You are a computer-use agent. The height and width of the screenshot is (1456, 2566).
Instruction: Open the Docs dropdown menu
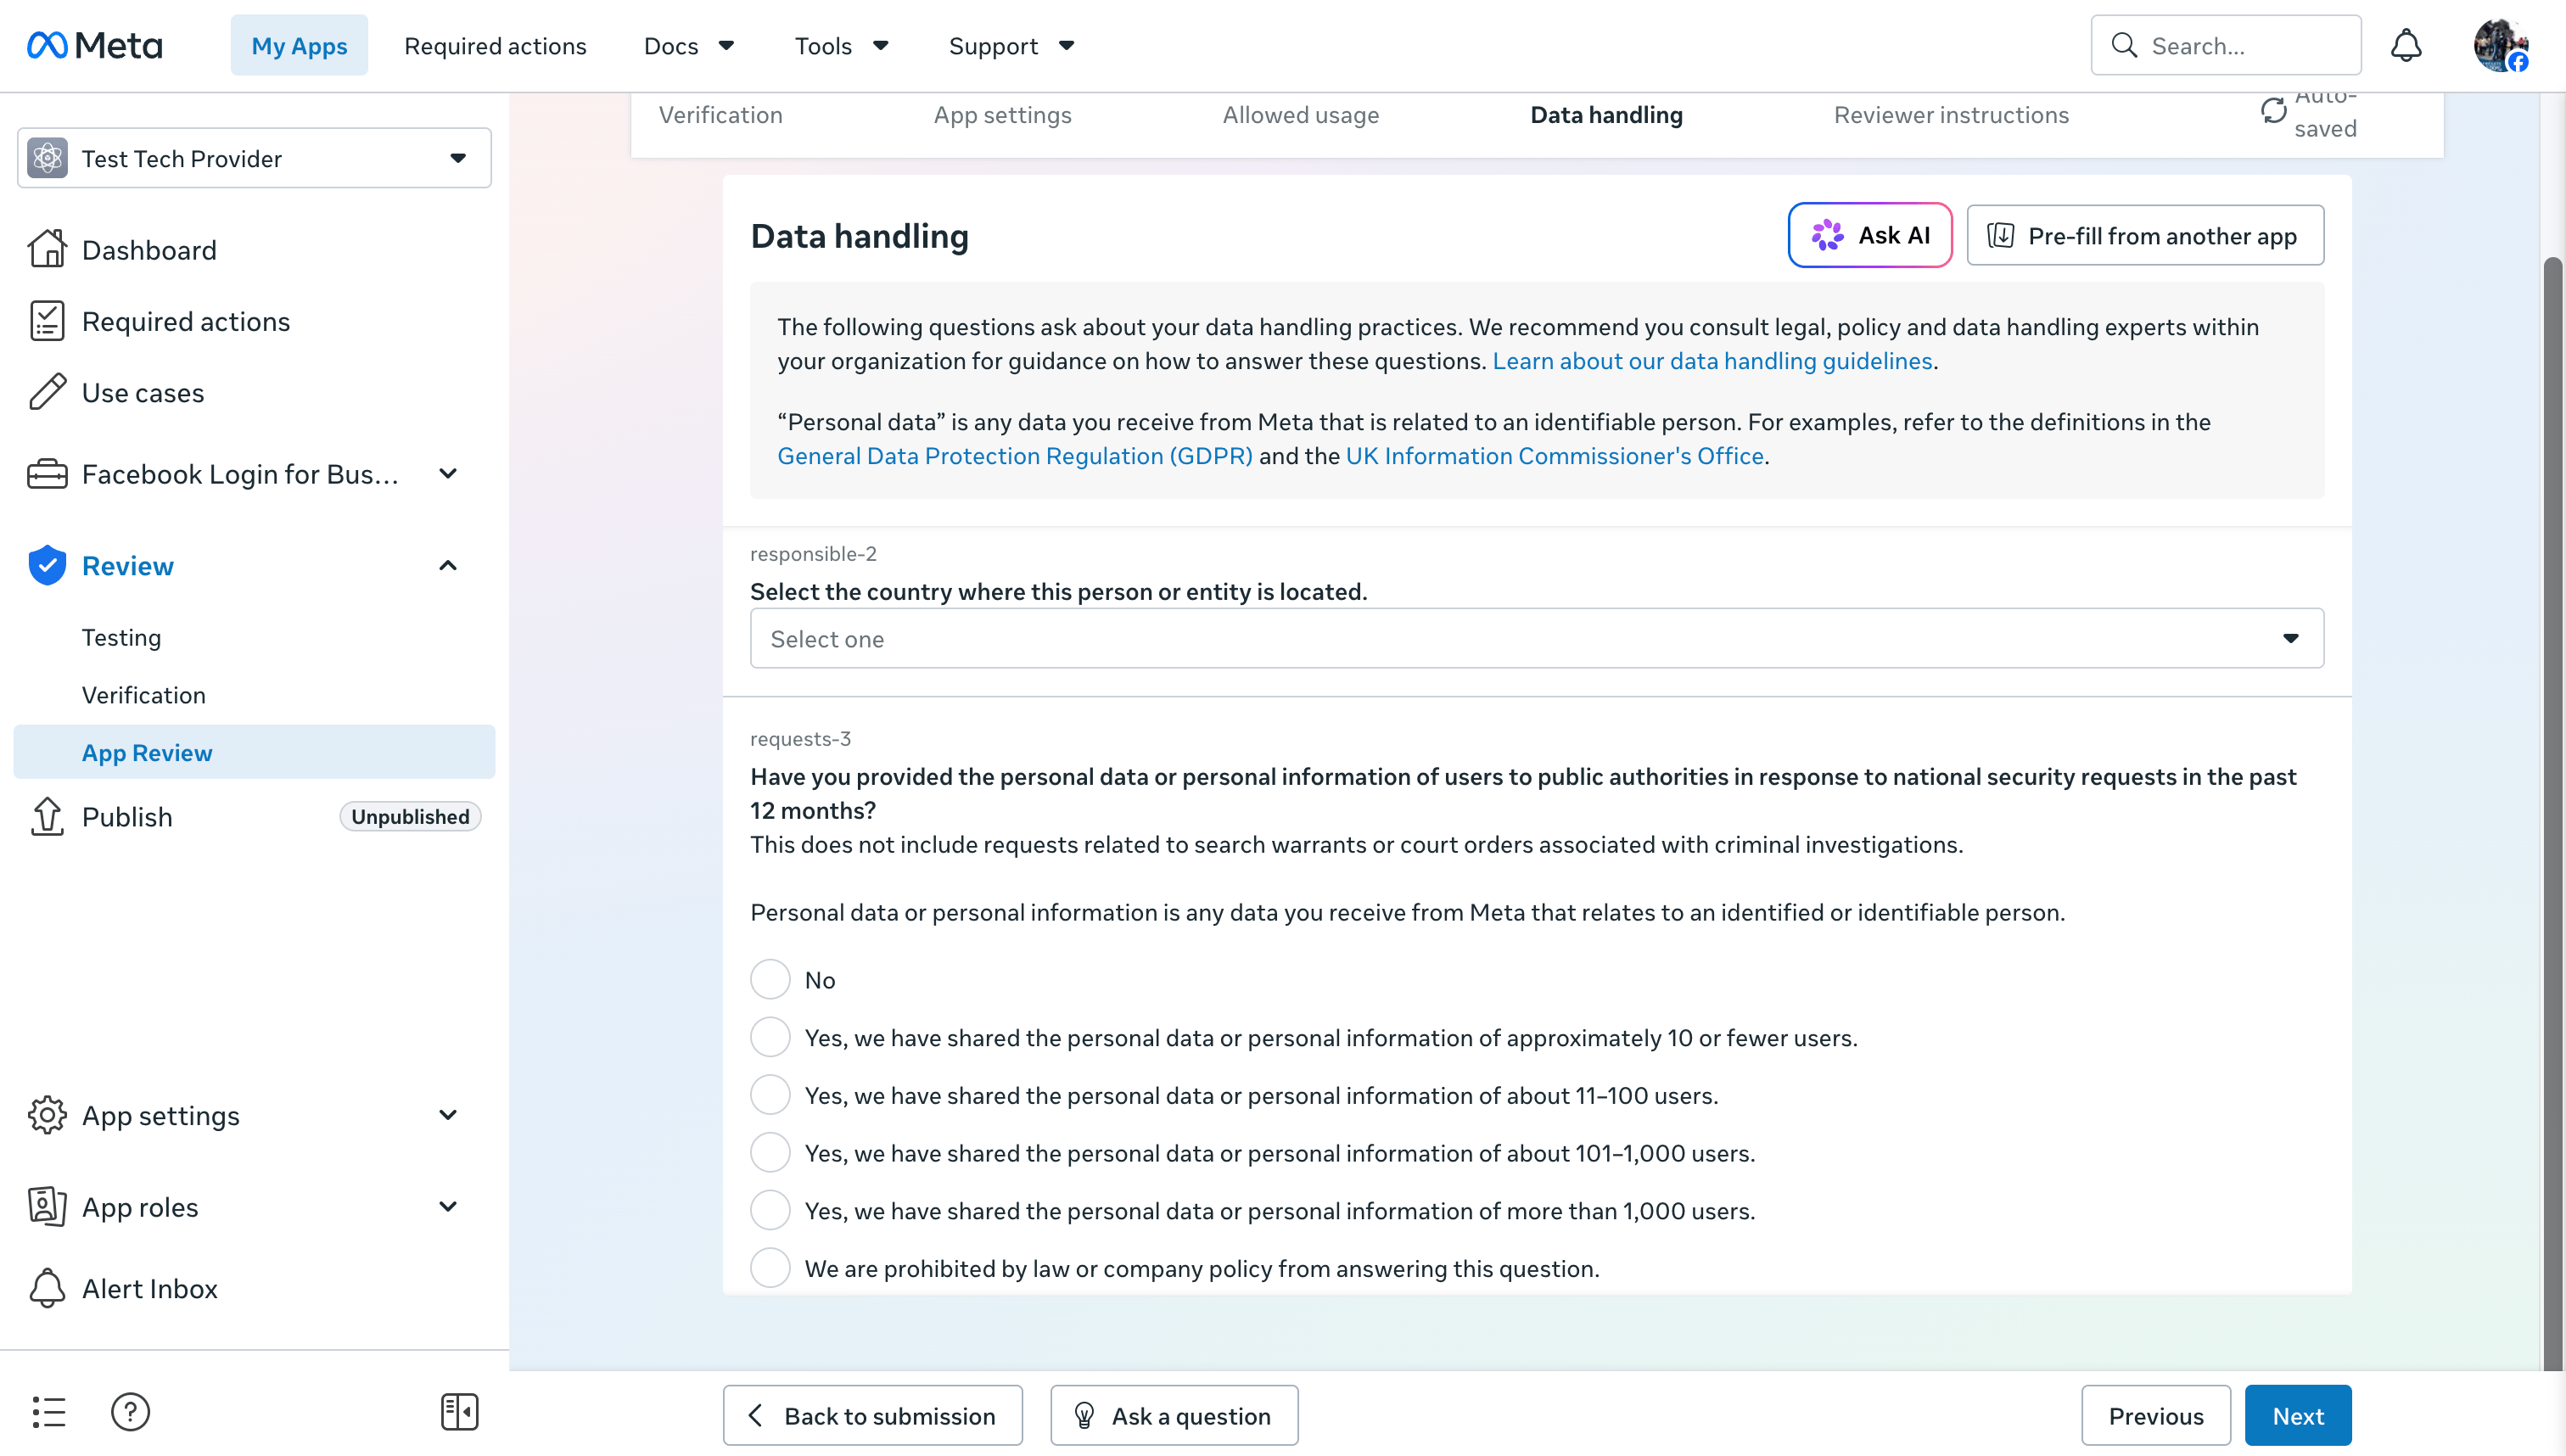[x=689, y=45]
